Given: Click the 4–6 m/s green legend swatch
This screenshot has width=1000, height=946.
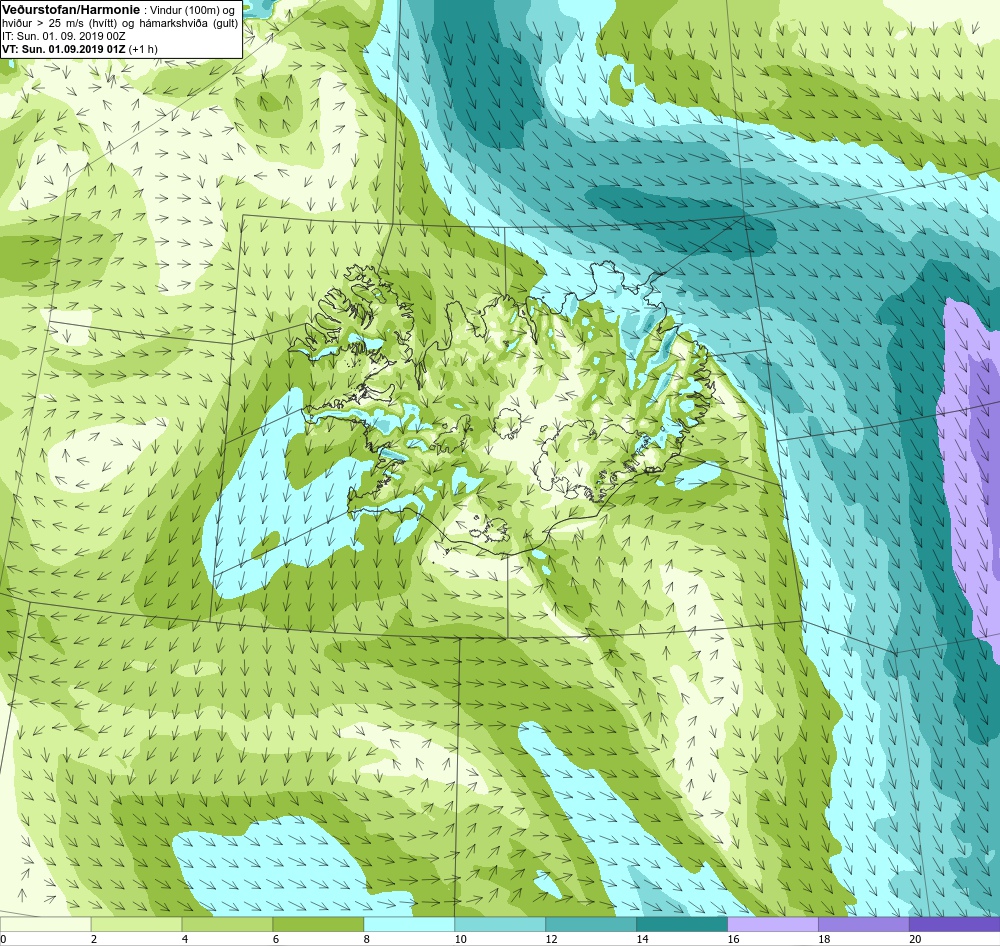Looking at the screenshot, I should (x=227, y=924).
